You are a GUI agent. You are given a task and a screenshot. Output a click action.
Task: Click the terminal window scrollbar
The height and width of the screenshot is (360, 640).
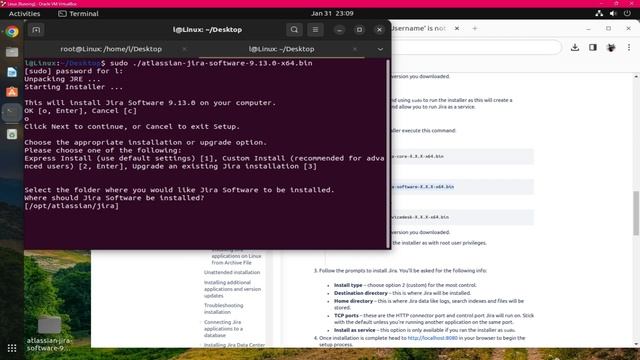tap(388, 153)
